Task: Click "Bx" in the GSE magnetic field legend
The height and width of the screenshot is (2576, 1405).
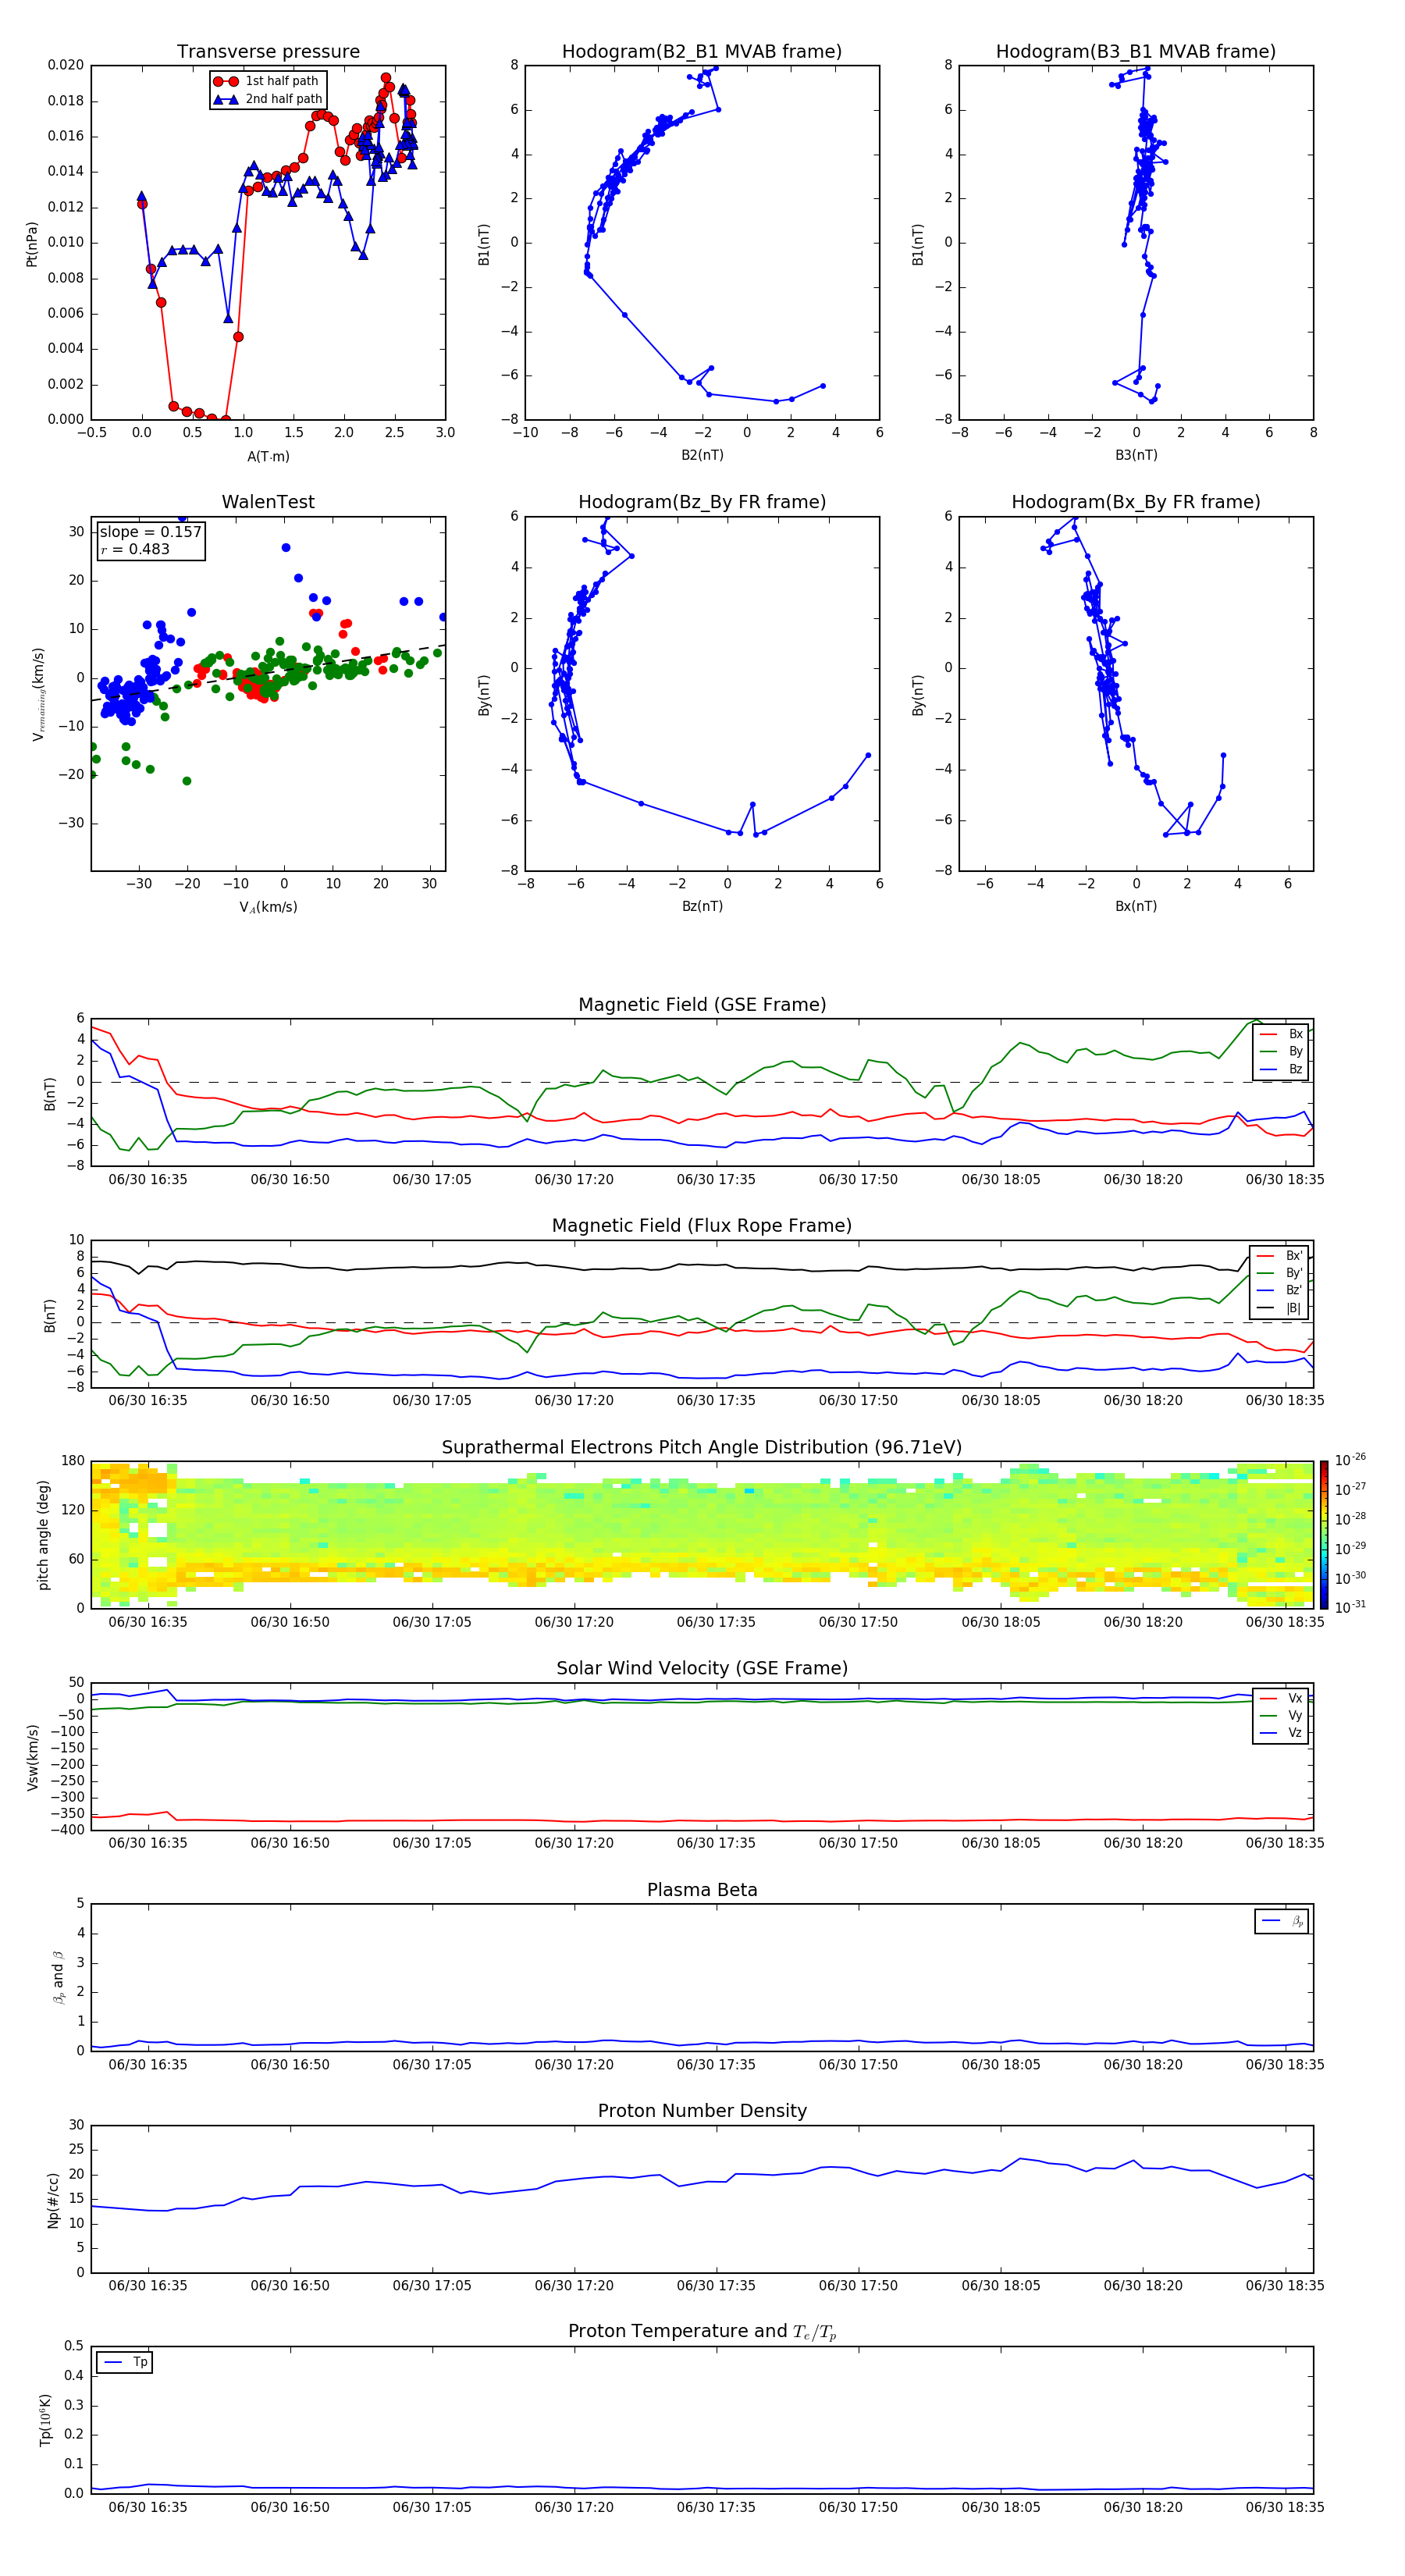Action: point(1295,1034)
